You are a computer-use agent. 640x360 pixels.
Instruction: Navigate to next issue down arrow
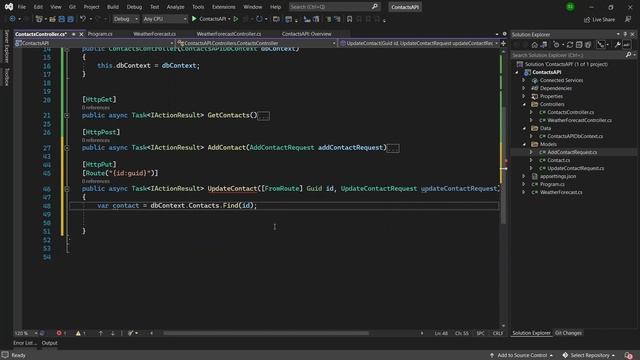pos(113,333)
